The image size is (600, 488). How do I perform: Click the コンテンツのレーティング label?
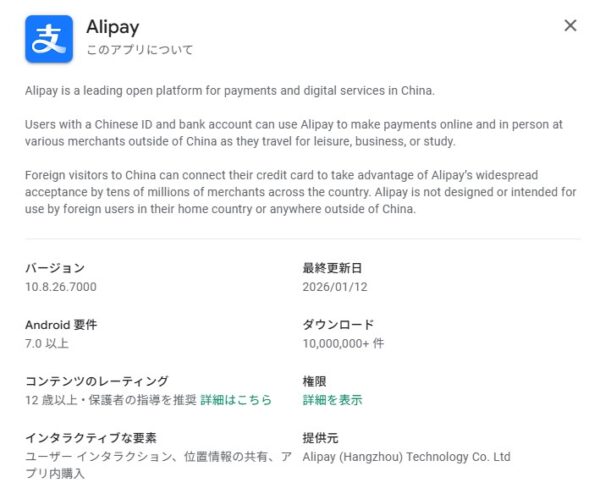(x=96, y=381)
